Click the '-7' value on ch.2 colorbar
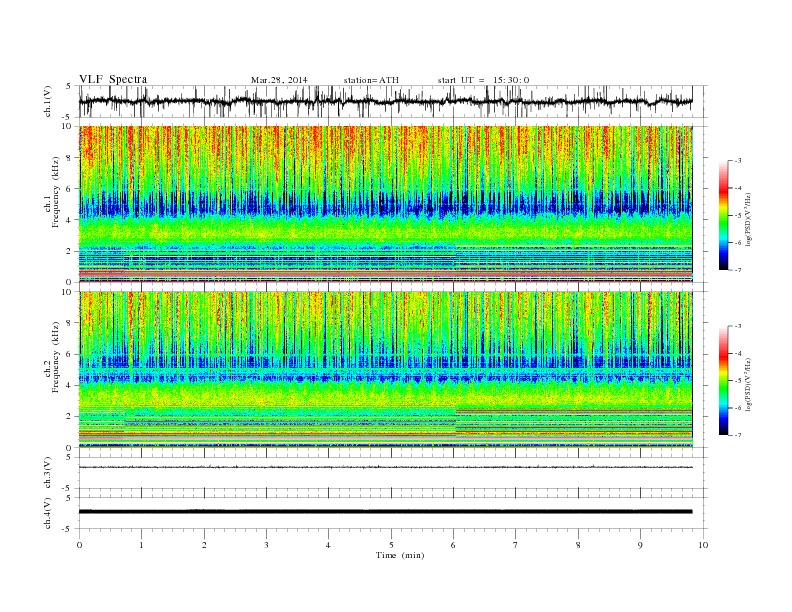The height and width of the screenshot is (612, 792). click(737, 435)
